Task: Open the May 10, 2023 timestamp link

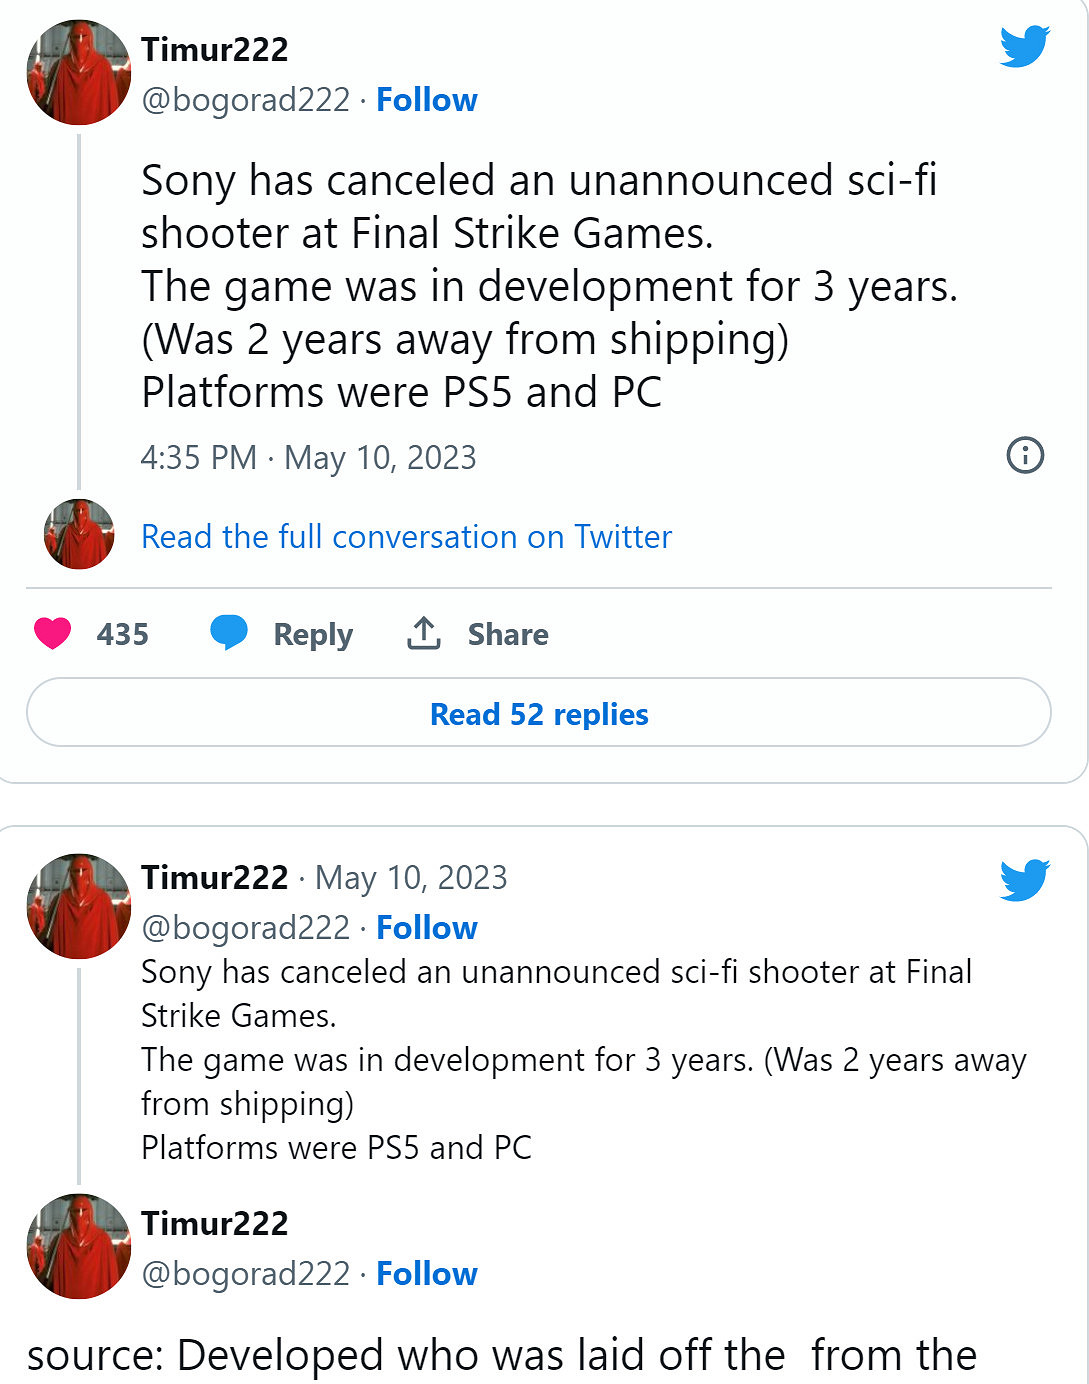Action: [x=412, y=878]
